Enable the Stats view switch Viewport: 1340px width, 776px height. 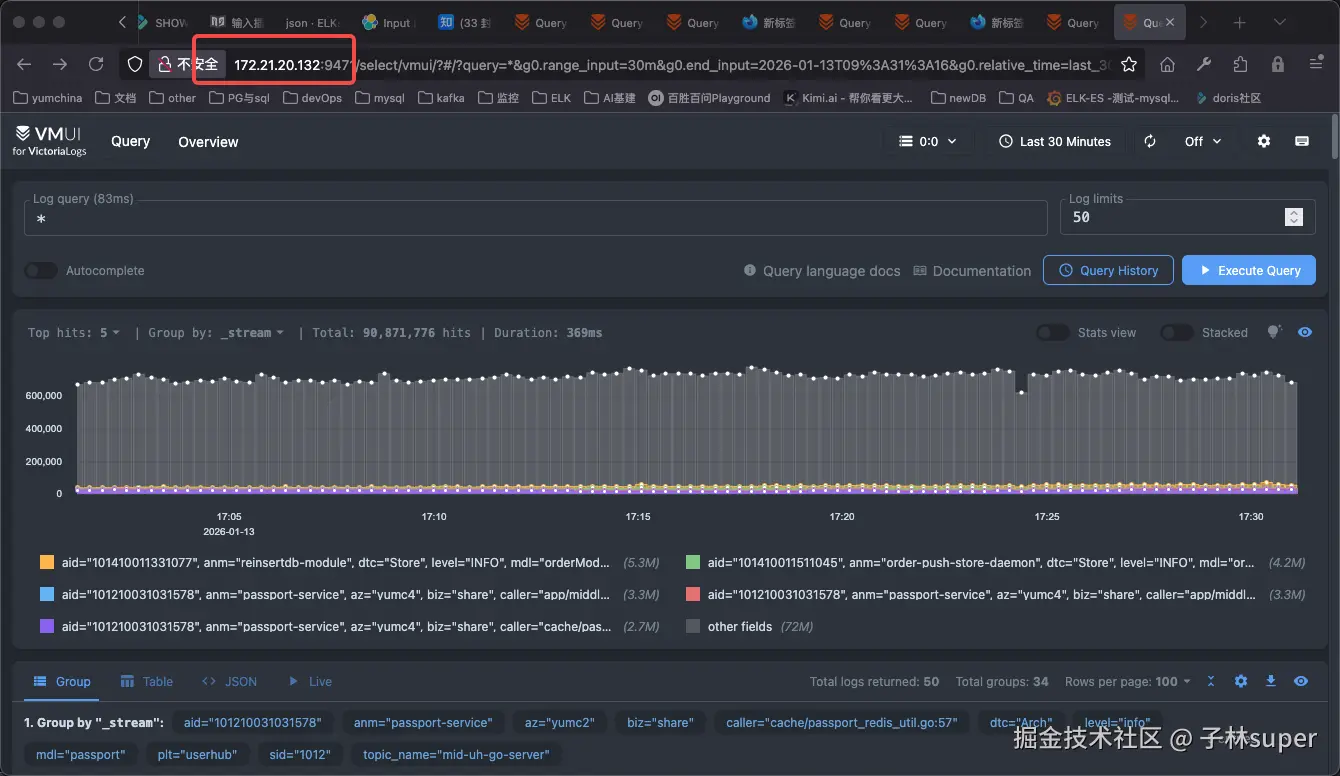[1053, 332]
